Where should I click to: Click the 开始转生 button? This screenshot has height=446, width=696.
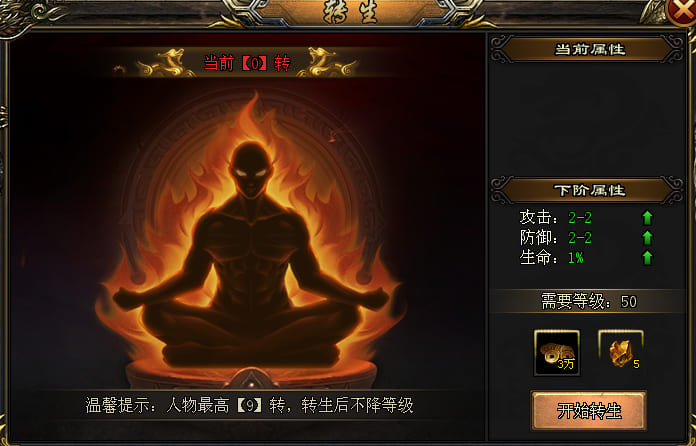coord(589,411)
